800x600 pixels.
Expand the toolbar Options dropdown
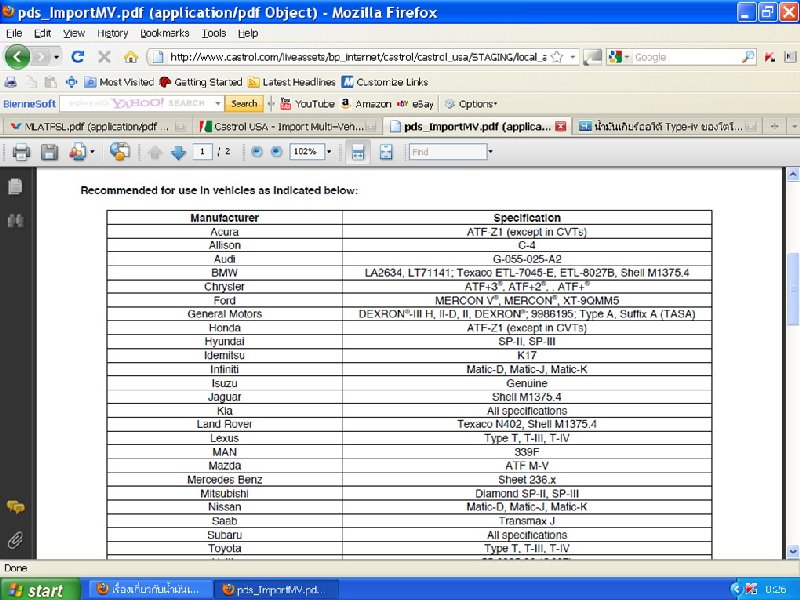(x=476, y=104)
